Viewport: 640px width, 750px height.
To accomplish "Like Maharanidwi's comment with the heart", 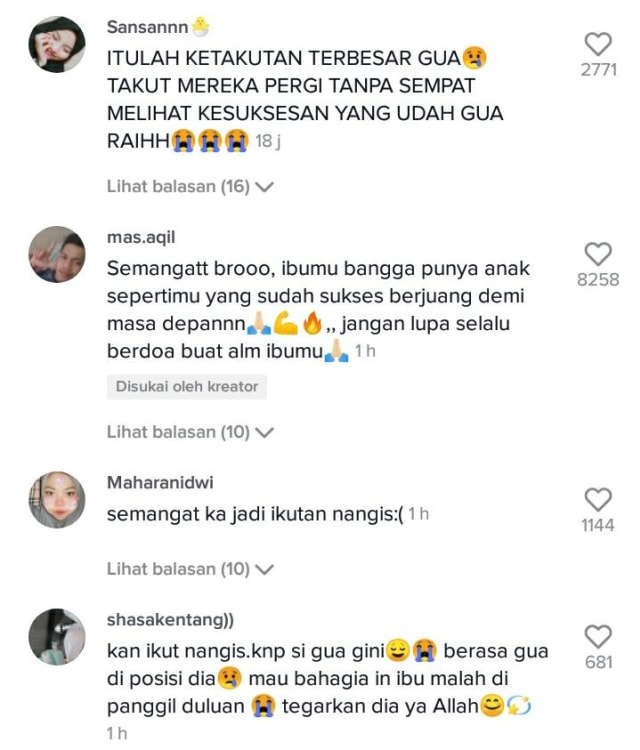I will (x=598, y=499).
